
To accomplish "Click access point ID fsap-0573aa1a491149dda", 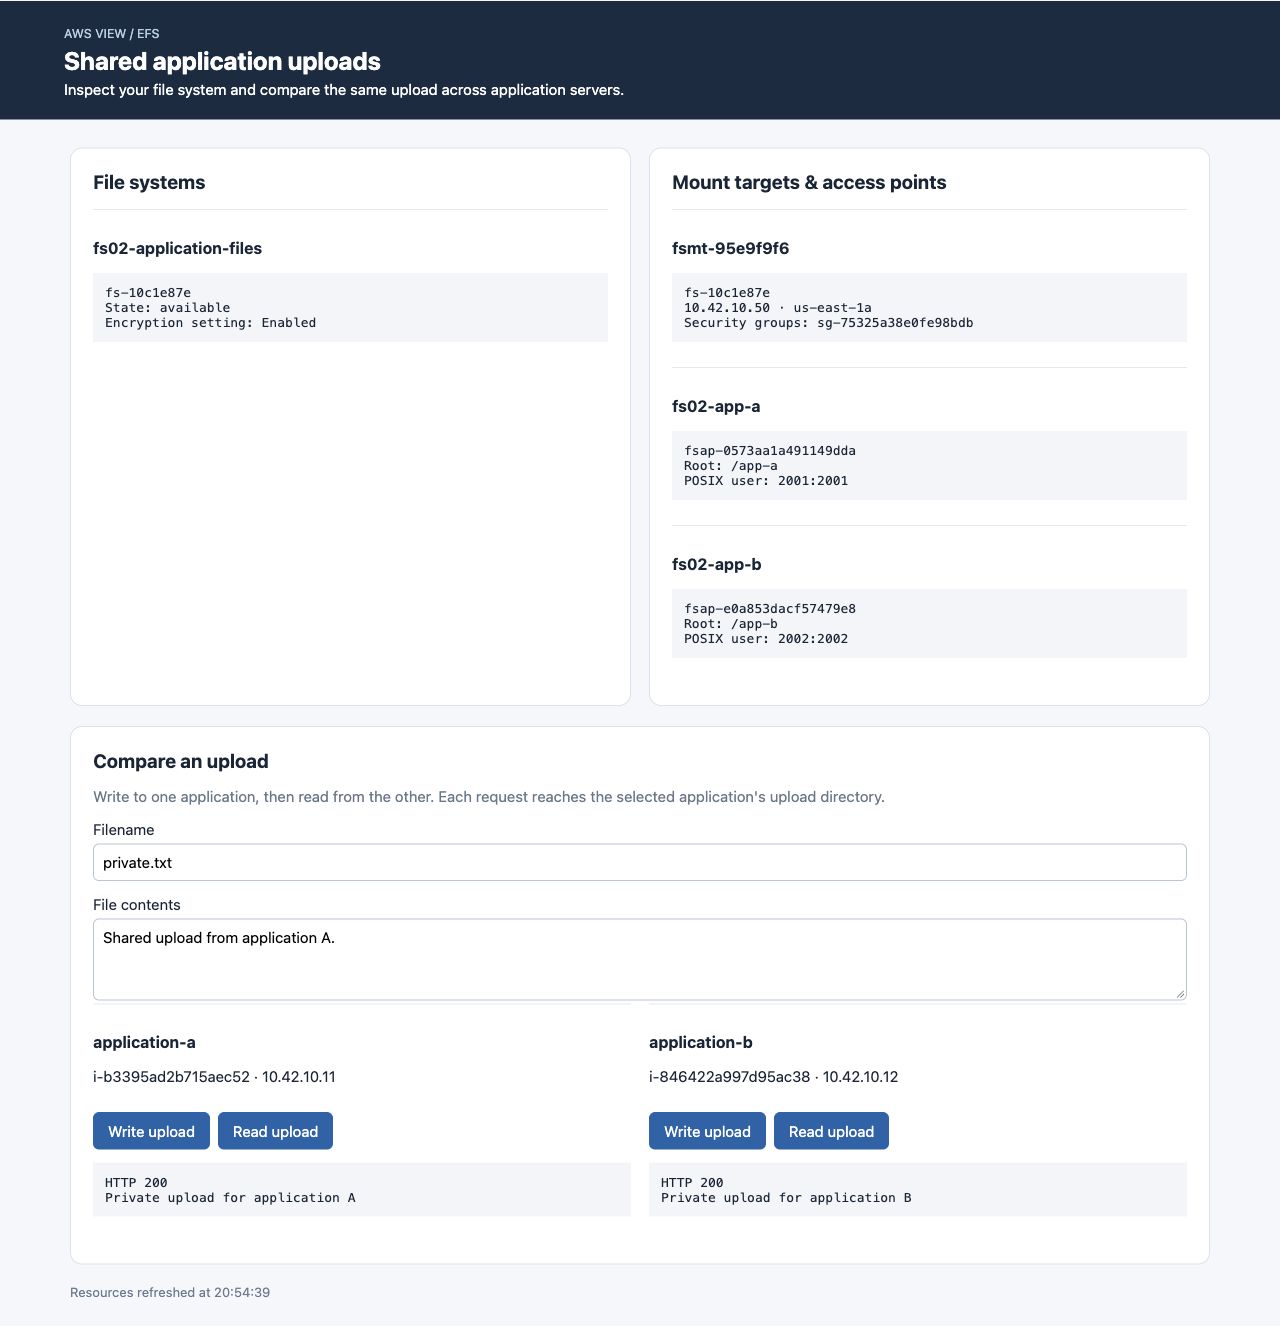I will coord(770,451).
